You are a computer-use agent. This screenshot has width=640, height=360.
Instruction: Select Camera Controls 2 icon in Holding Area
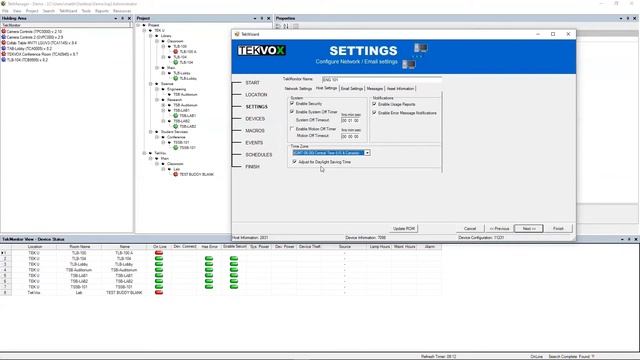[4, 37]
